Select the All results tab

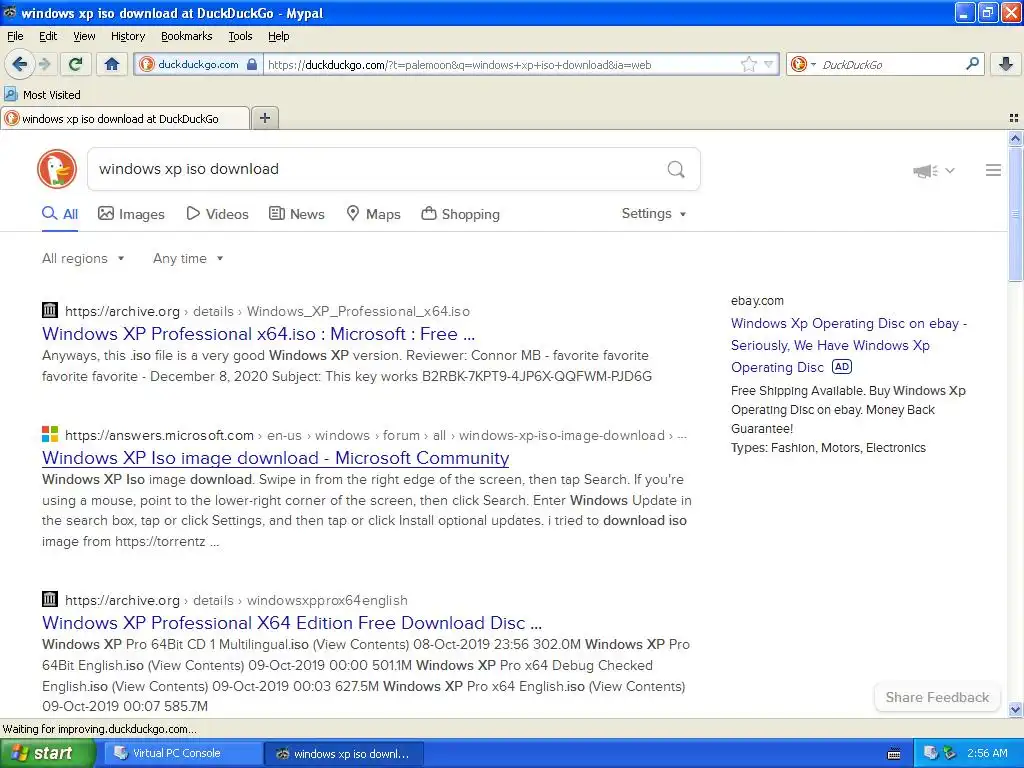pos(60,214)
